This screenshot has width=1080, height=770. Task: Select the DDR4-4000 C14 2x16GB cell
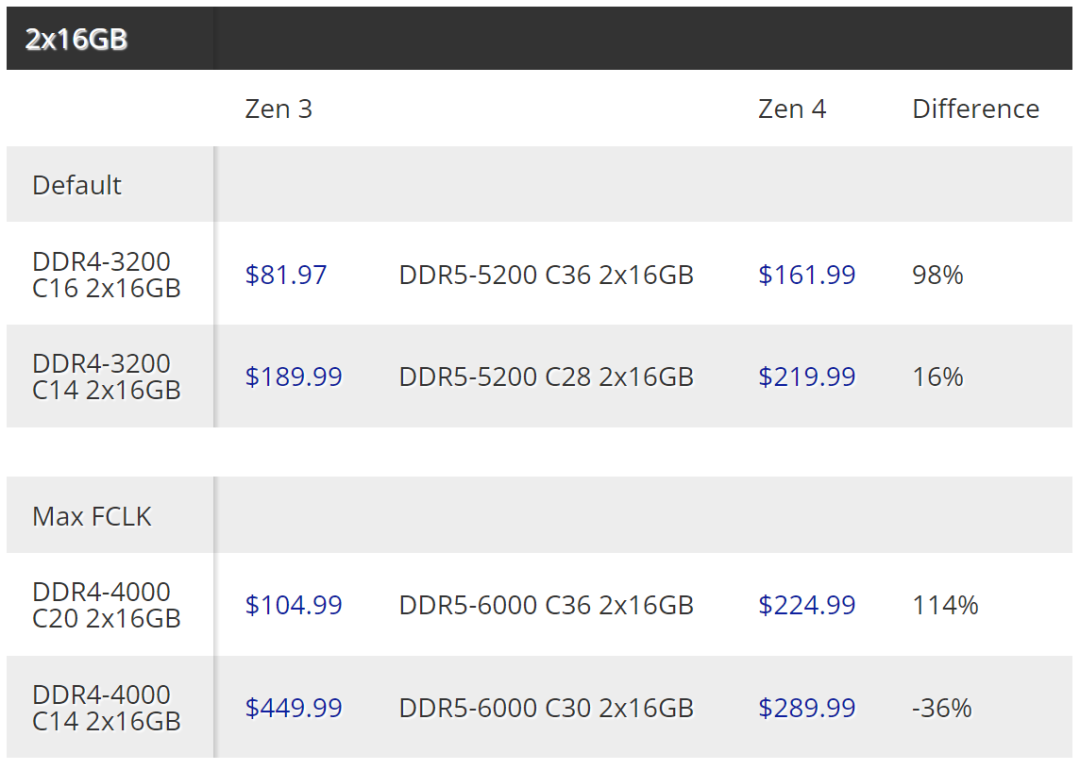[106, 708]
